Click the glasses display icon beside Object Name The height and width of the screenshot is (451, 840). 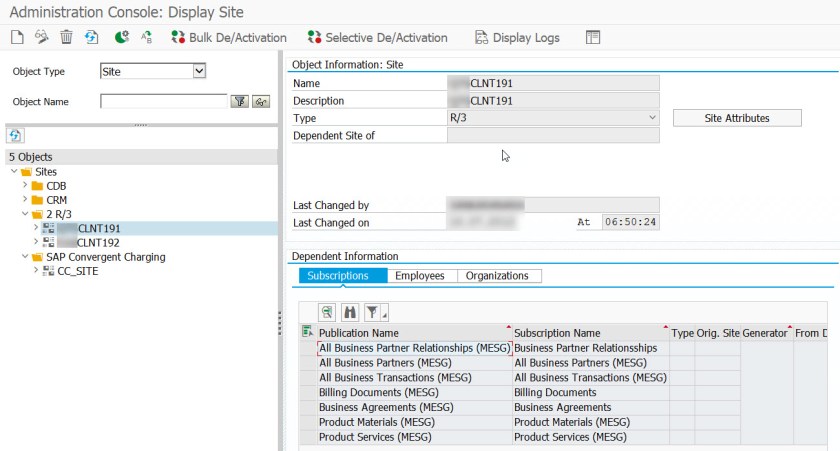[261, 101]
